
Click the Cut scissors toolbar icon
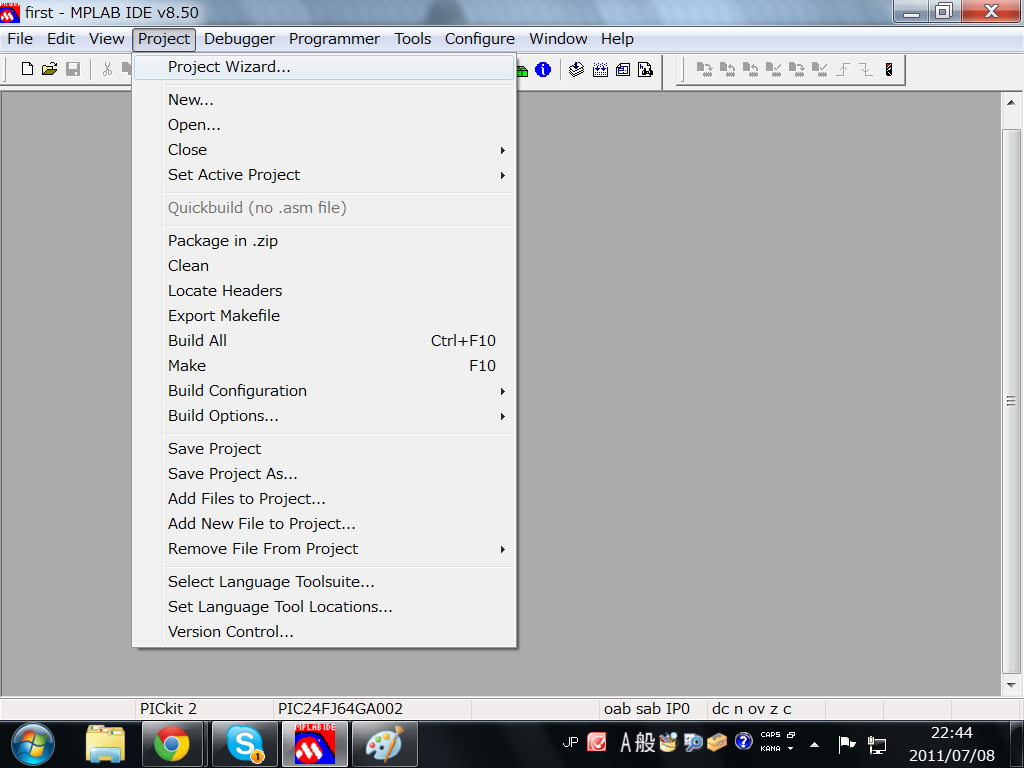tap(107, 69)
